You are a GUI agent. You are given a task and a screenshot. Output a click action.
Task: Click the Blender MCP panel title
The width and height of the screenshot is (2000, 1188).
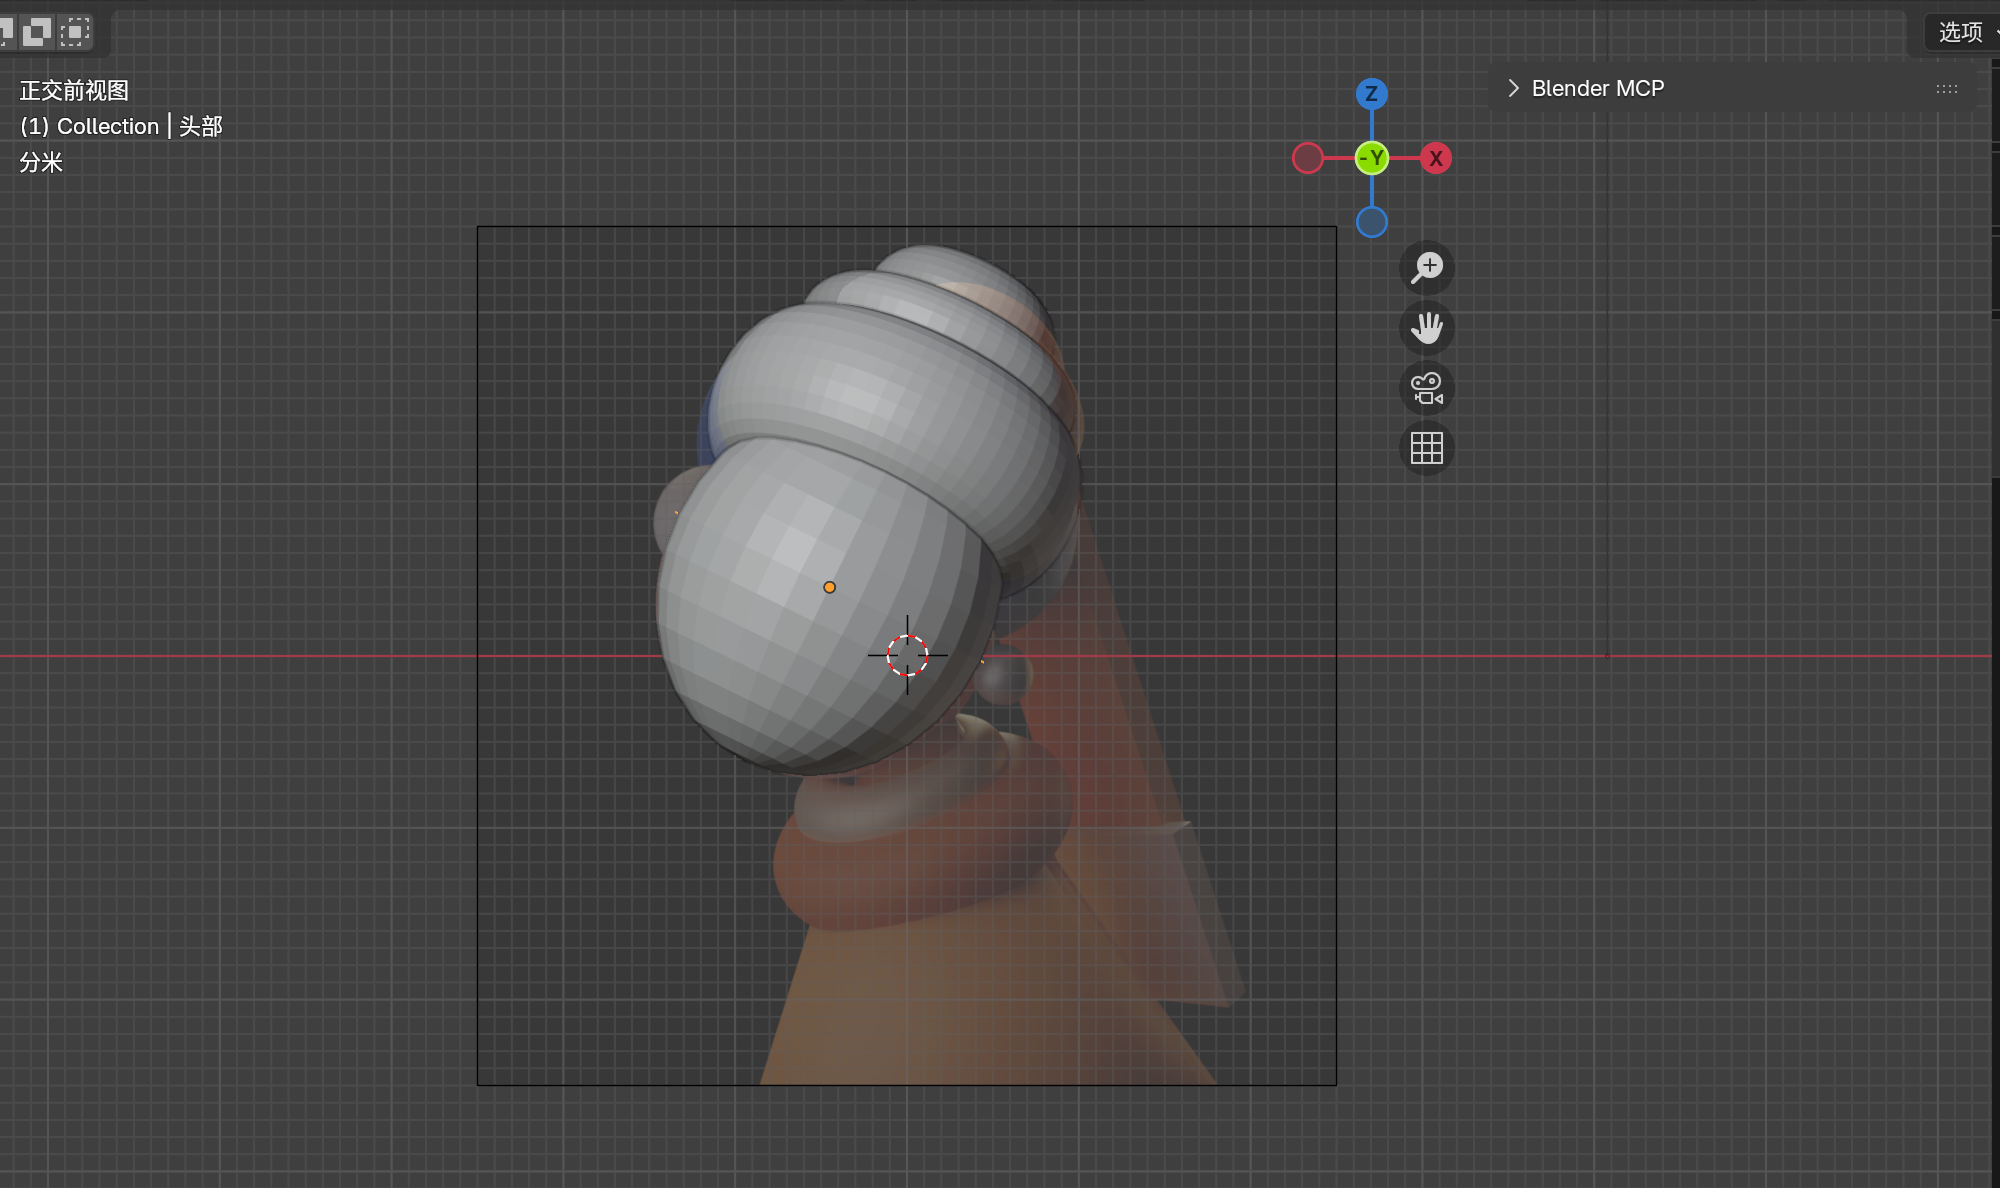(x=1597, y=88)
